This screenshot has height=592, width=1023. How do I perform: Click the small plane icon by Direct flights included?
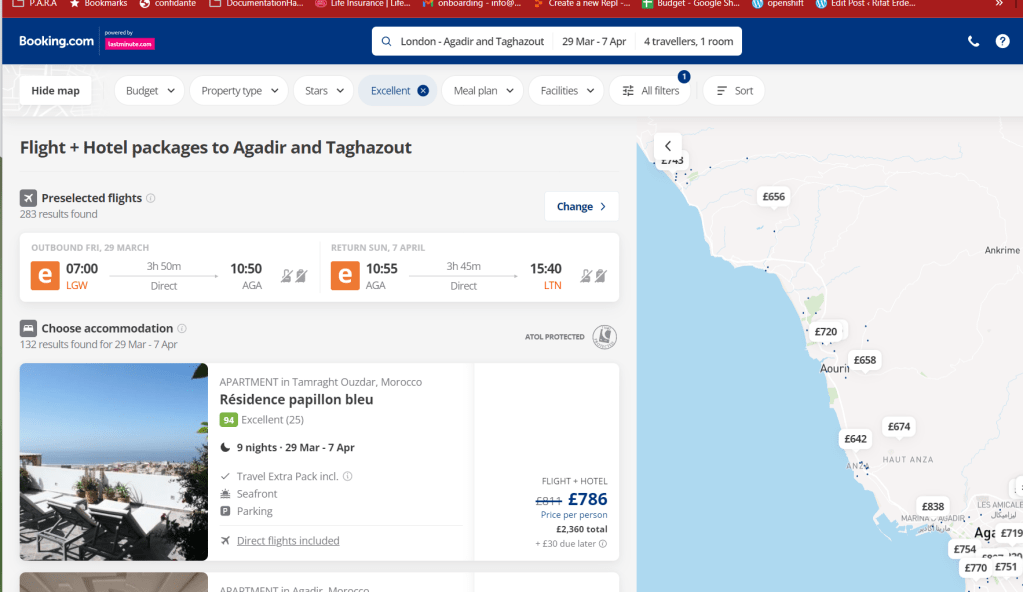225,540
